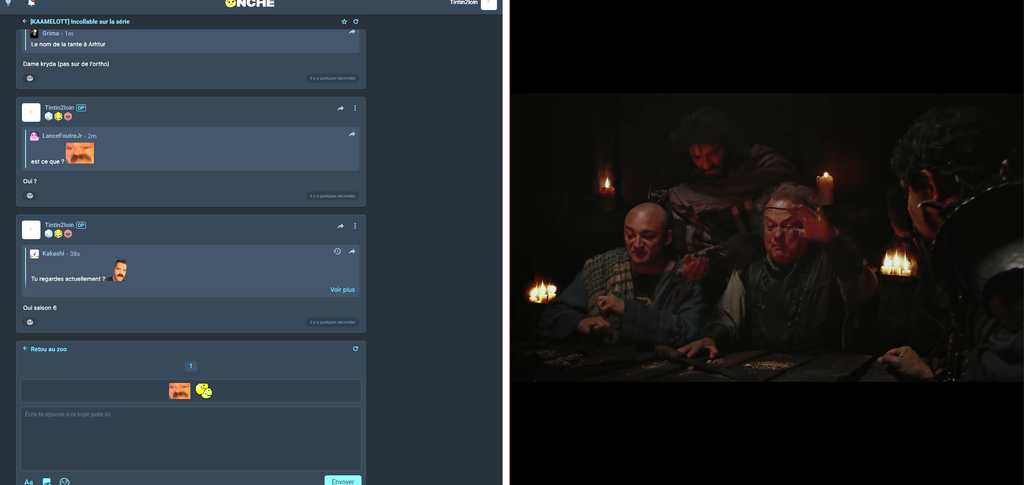Open Tintin2loin avatar on 'Oui saison 6' post
The width and height of the screenshot is (1024, 485).
(31, 230)
